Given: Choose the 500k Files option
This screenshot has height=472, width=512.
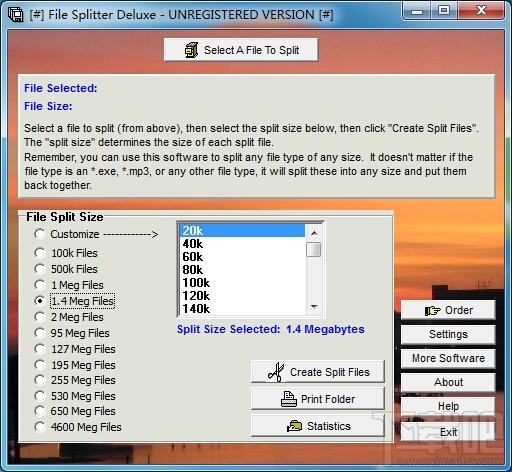Looking at the screenshot, I should [40, 269].
